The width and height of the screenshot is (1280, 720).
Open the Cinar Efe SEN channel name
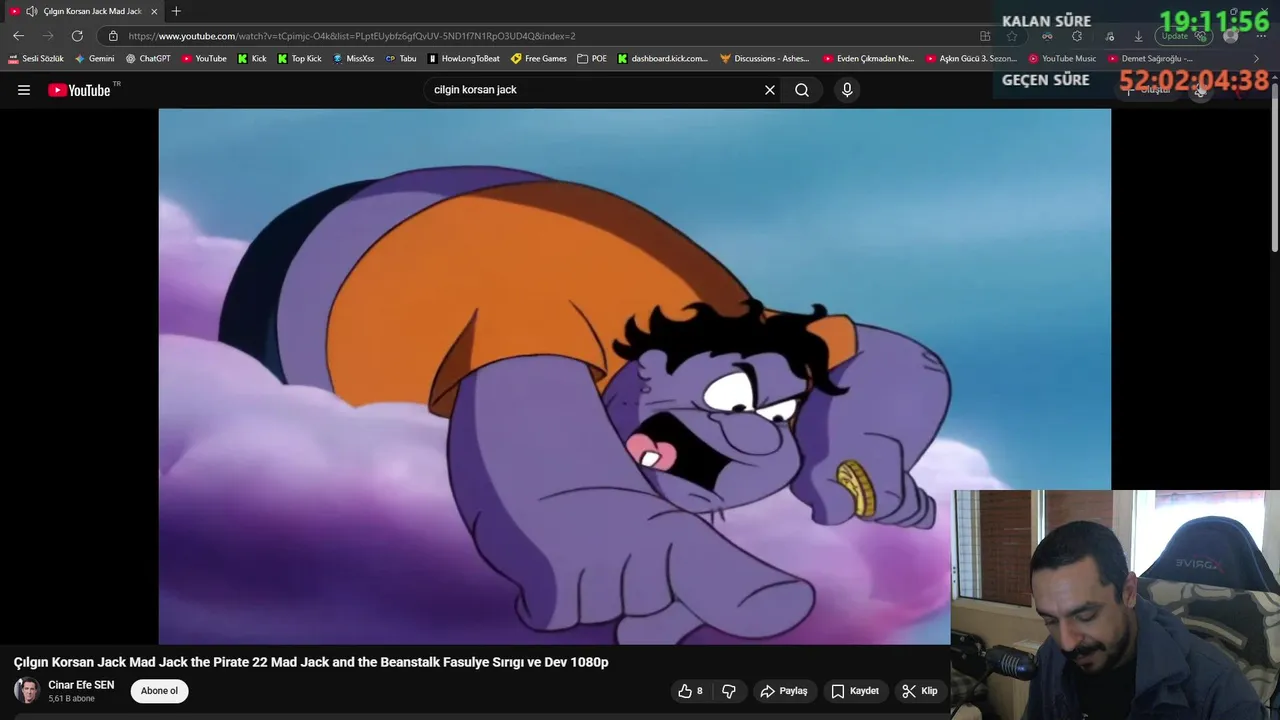81,685
